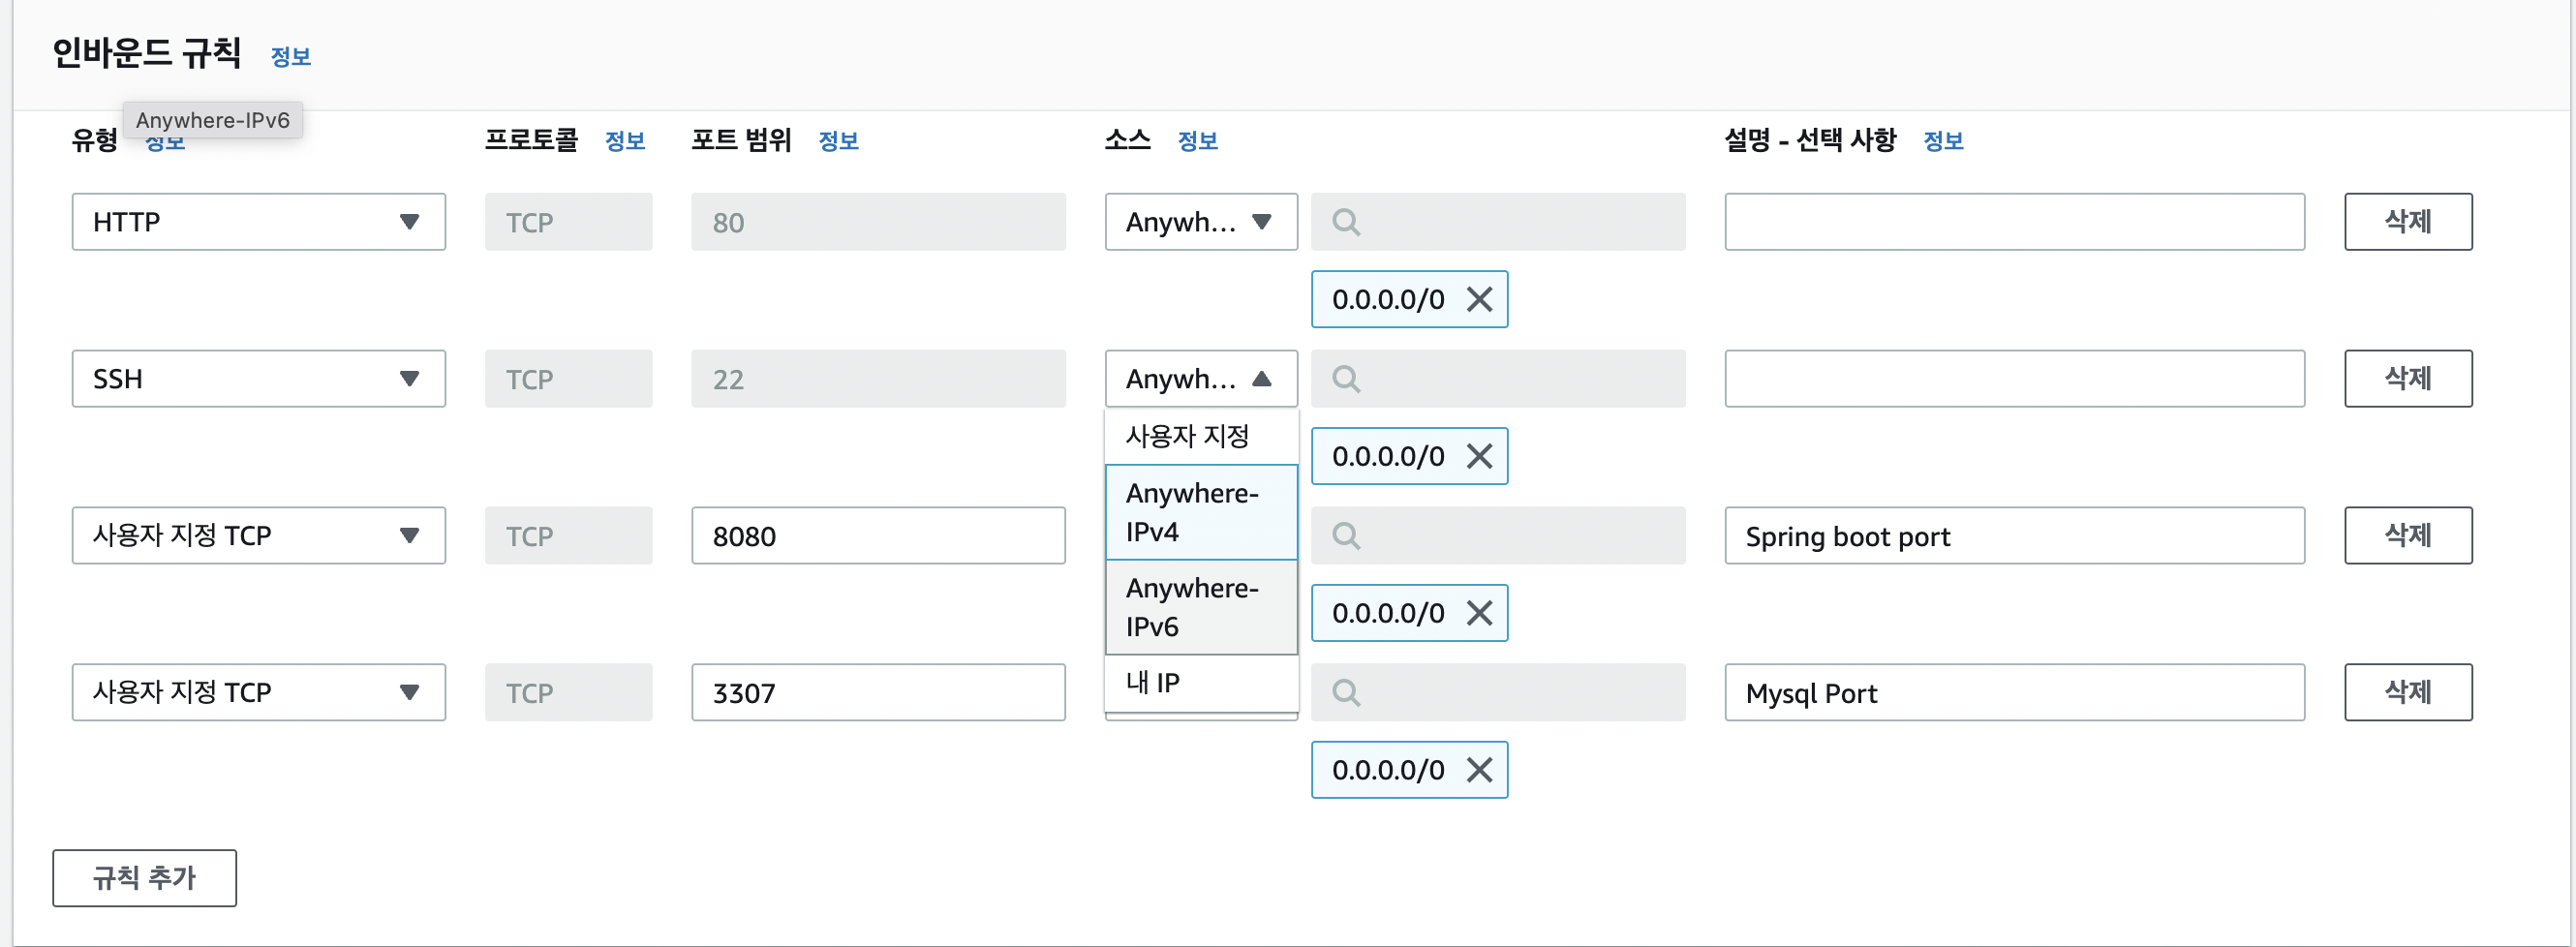Click the search icon in the SSH source field

coord(1346,379)
